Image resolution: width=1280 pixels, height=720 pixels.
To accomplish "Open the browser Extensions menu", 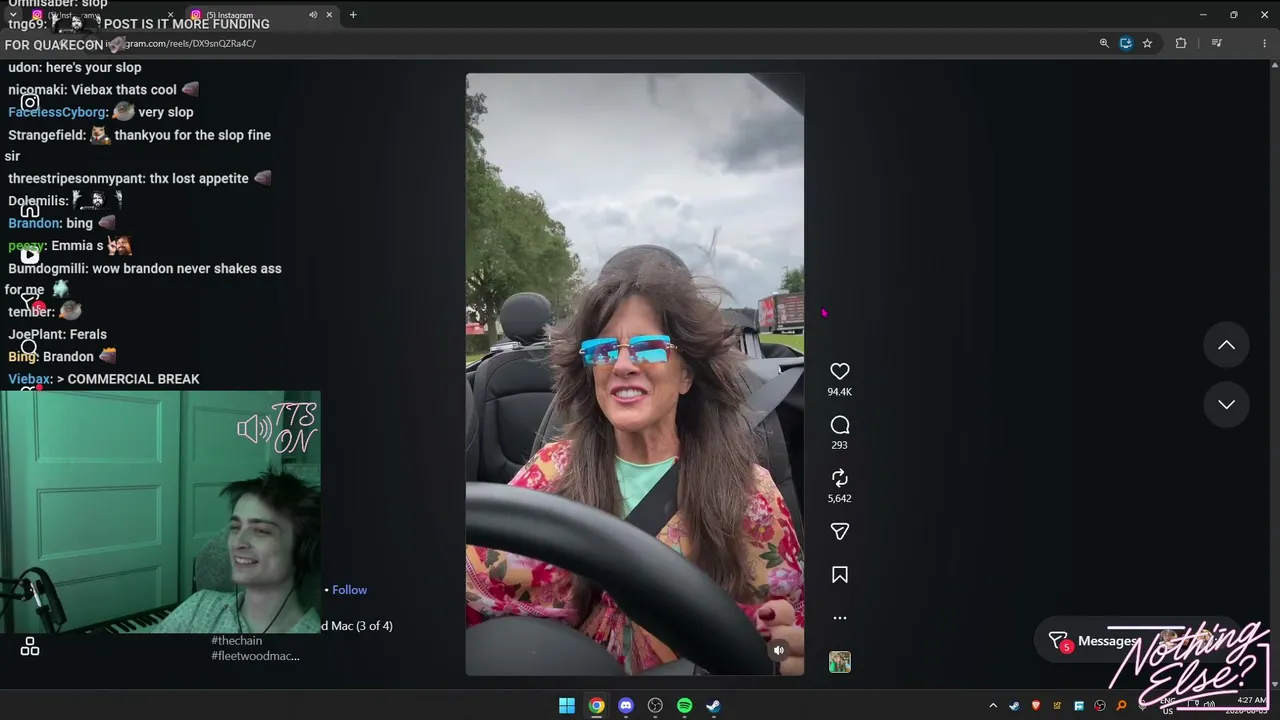I will point(1181,43).
